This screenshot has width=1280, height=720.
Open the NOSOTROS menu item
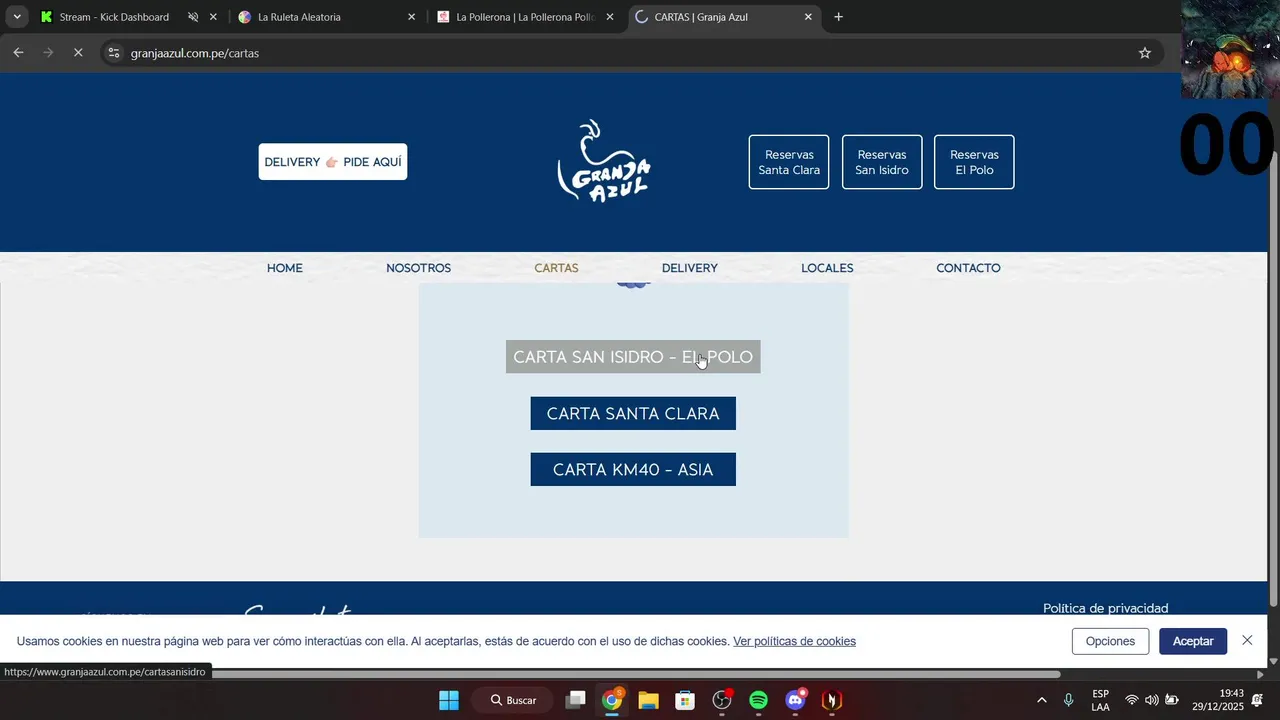pyautogui.click(x=419, y=268)
